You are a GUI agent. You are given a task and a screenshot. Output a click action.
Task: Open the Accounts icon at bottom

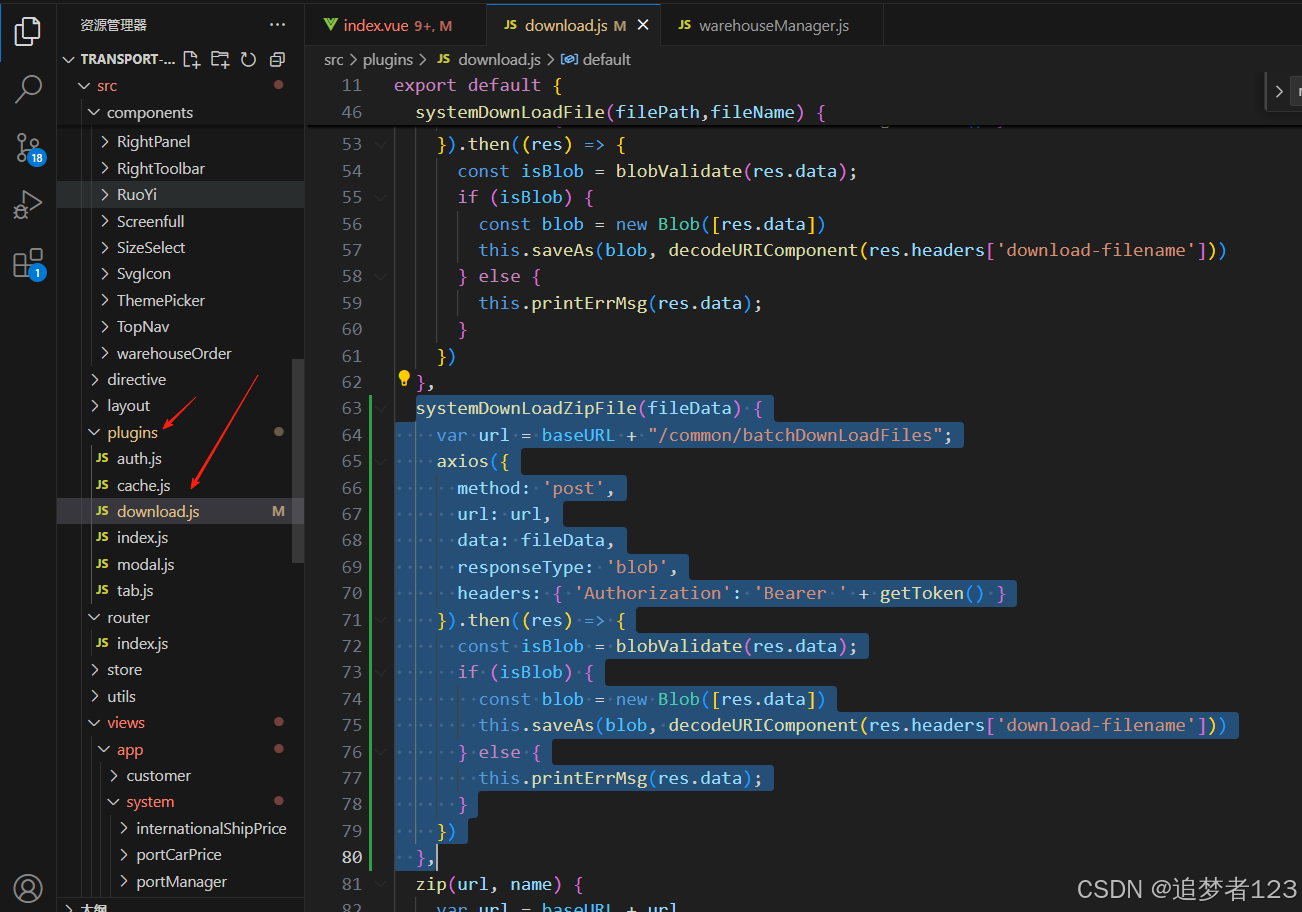point(28,888)
